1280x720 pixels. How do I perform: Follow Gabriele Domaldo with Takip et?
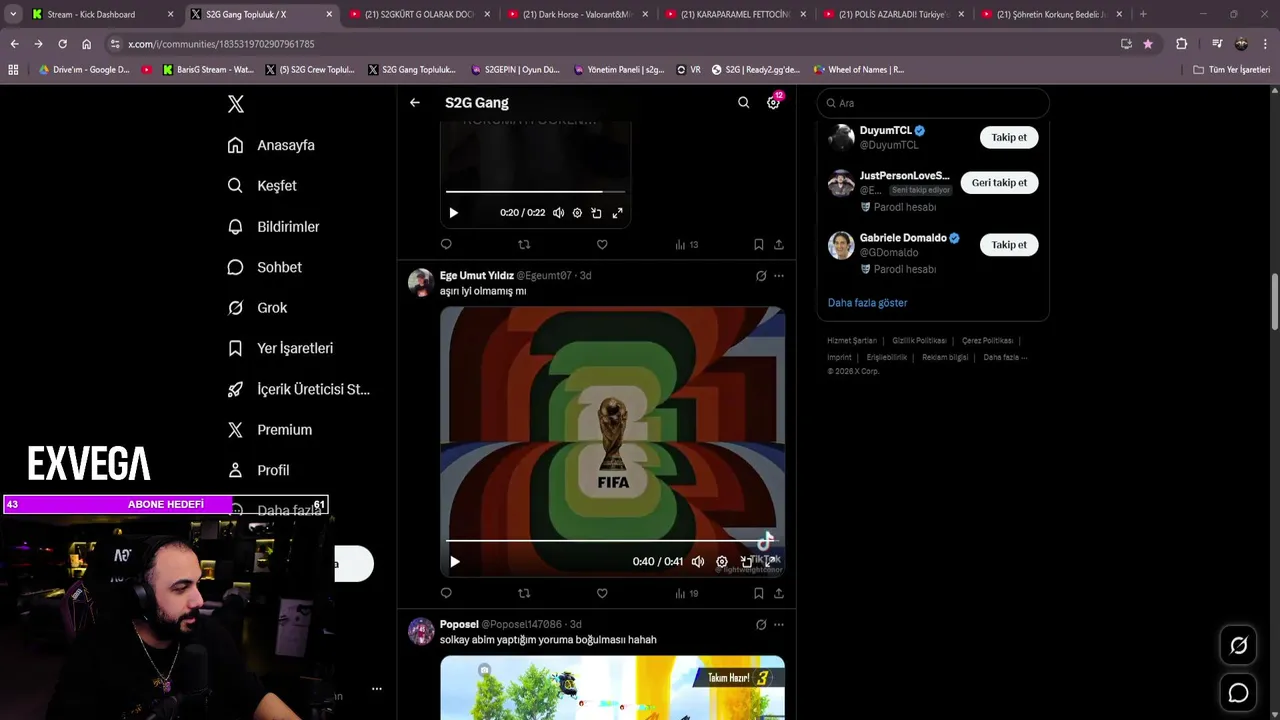(x=1009, y=245)
